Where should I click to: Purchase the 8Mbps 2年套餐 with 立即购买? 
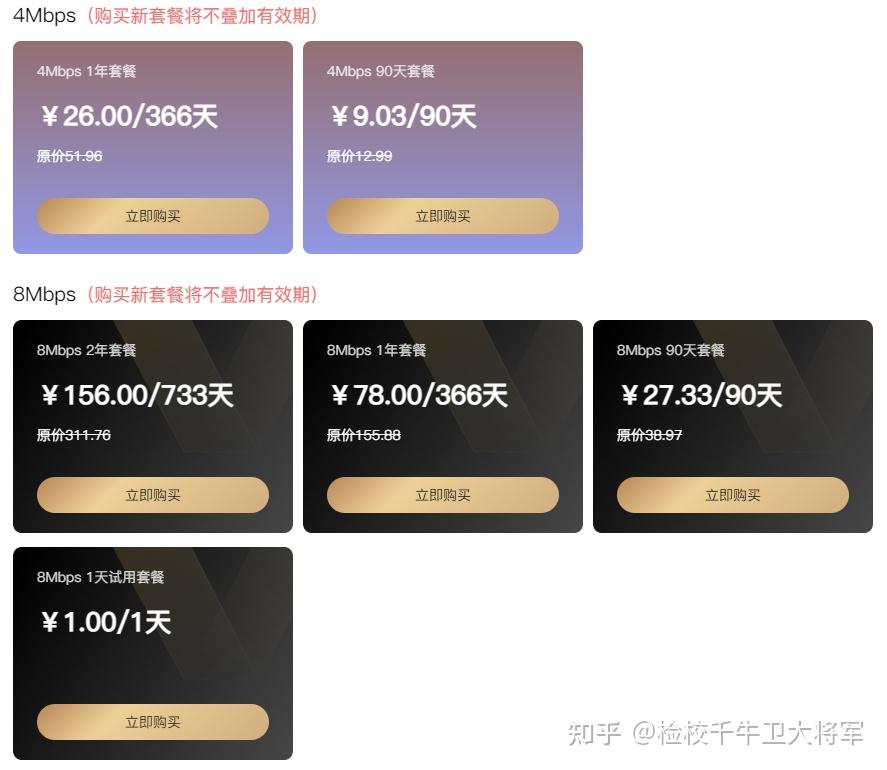[153, 495]
